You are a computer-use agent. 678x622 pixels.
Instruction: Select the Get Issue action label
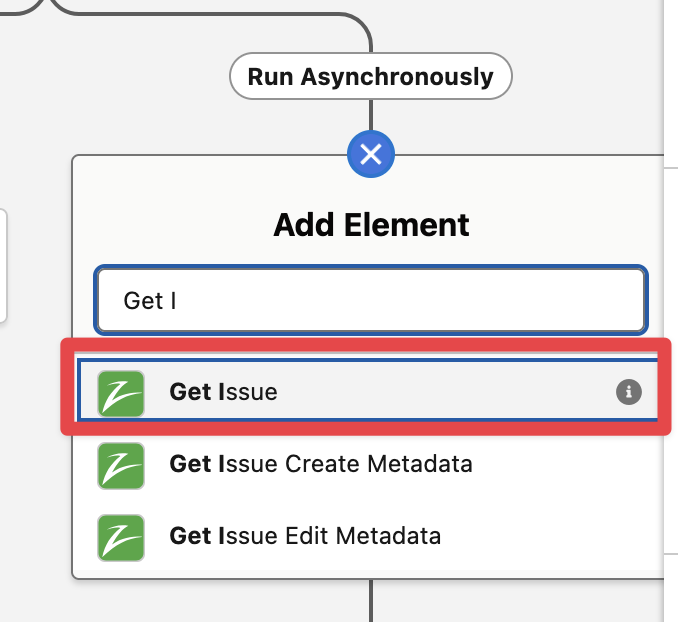(223, 392)
